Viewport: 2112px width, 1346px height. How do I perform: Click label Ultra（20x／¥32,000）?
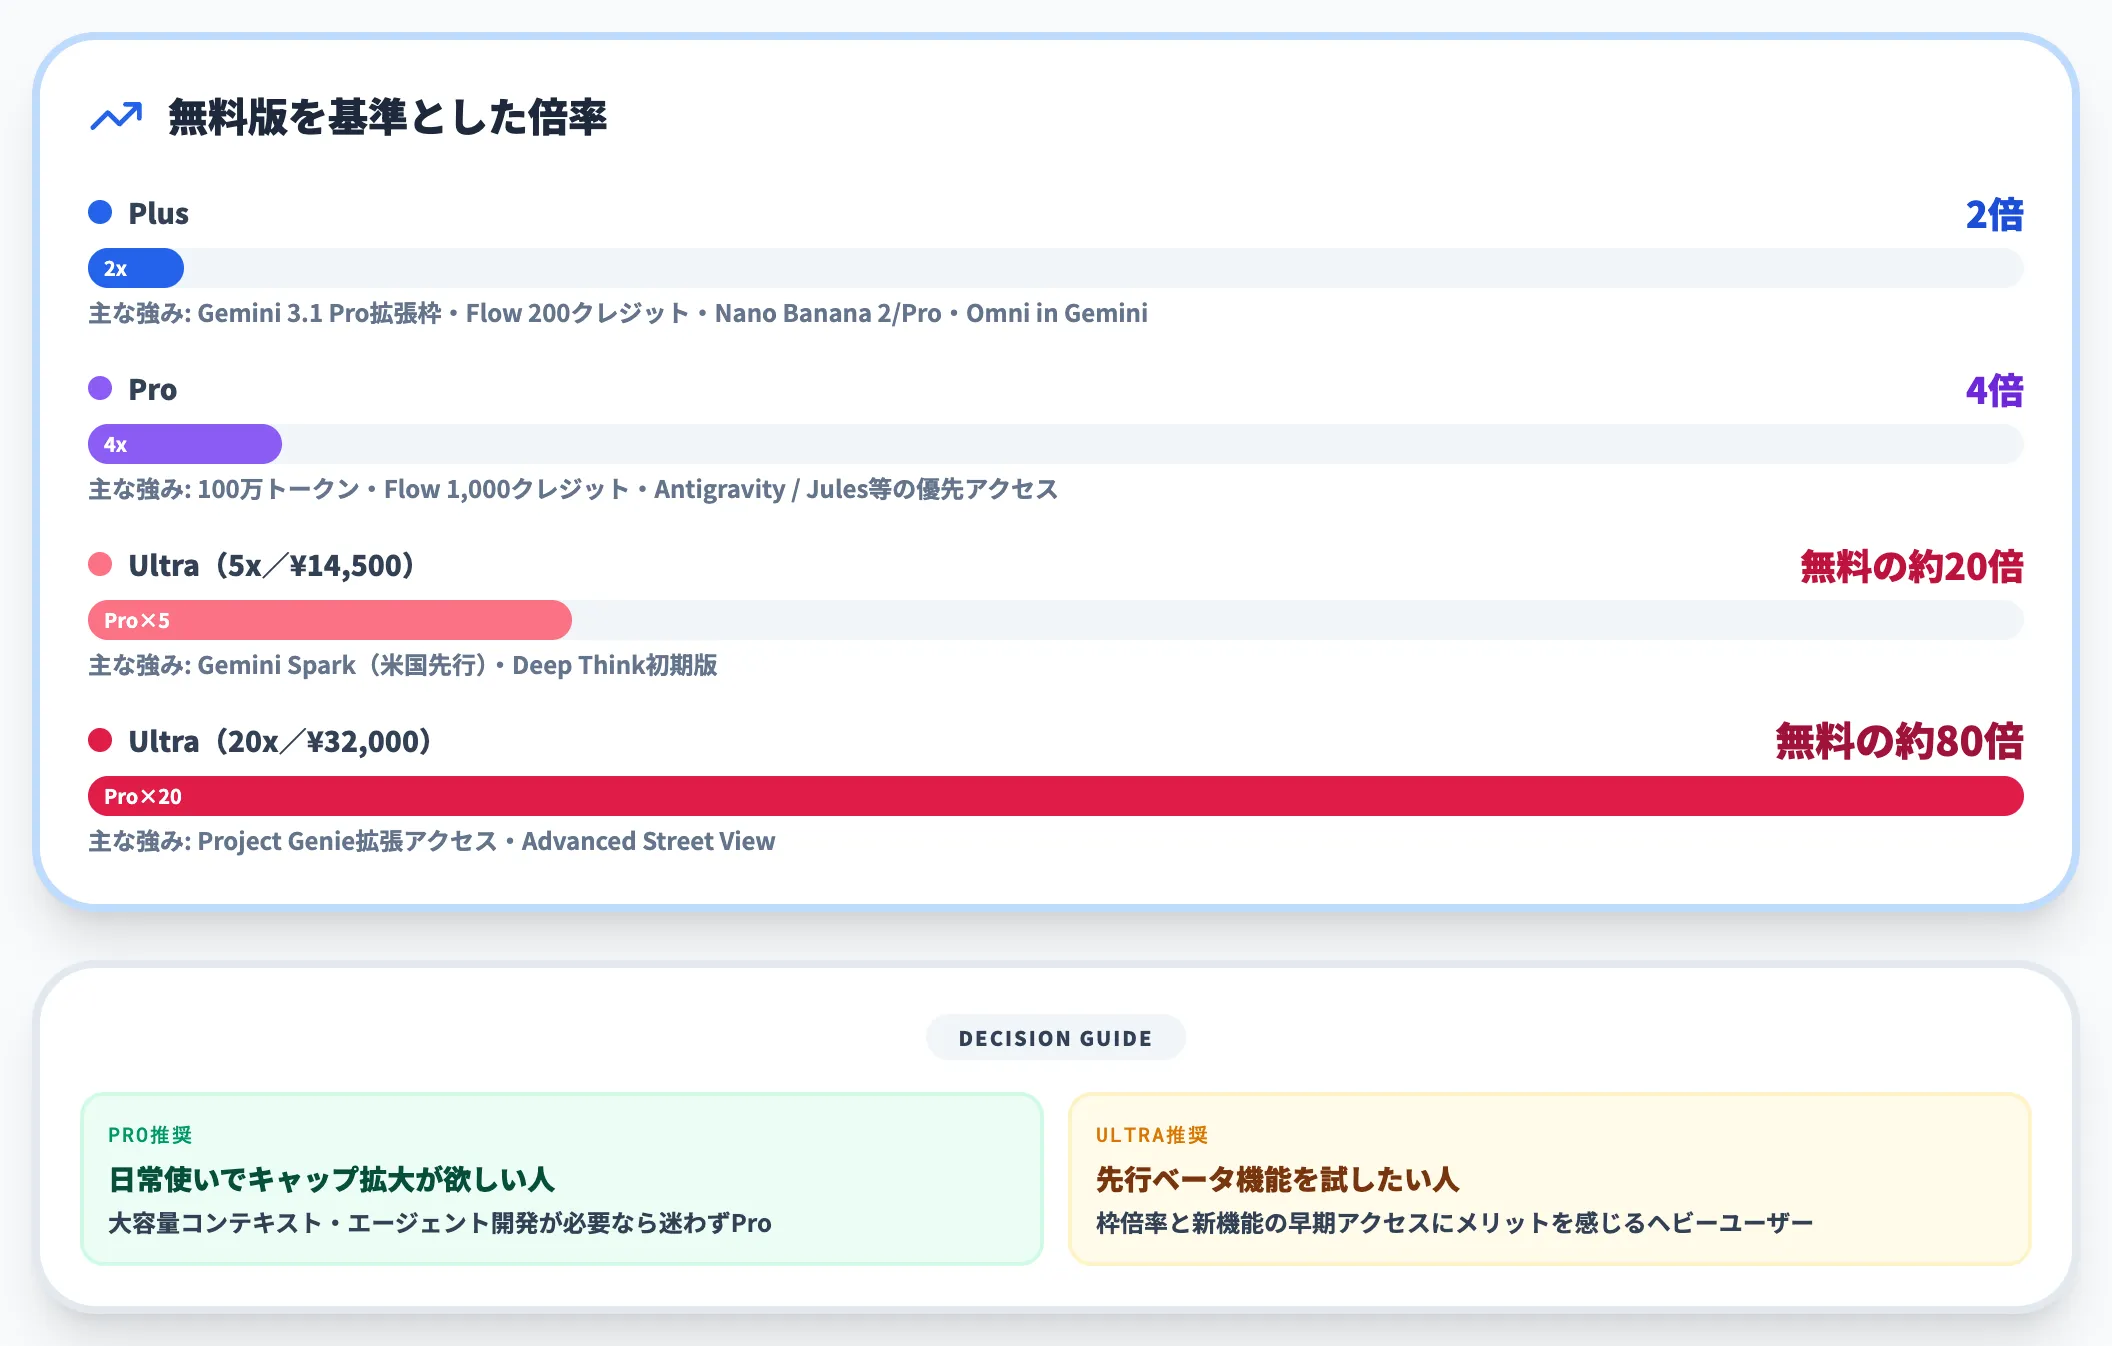tap(280, 741)
